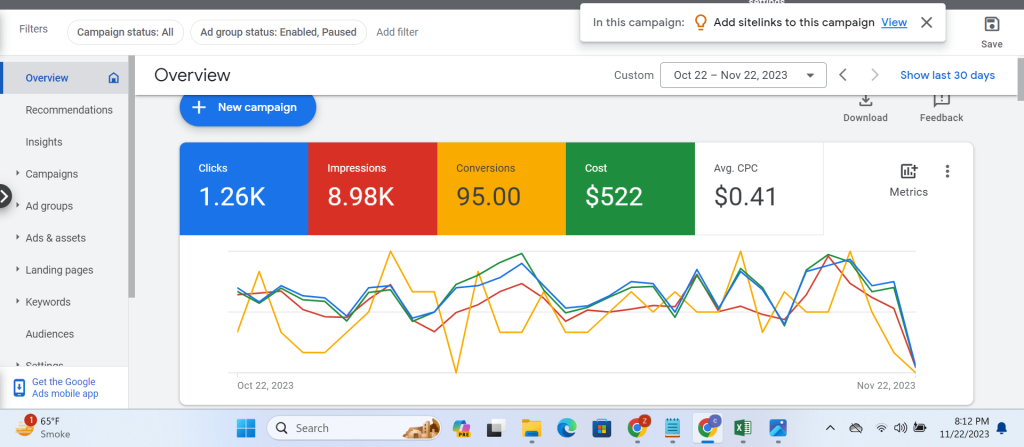
Task: Click Show last 30 days link
Action: click(947, 75)
